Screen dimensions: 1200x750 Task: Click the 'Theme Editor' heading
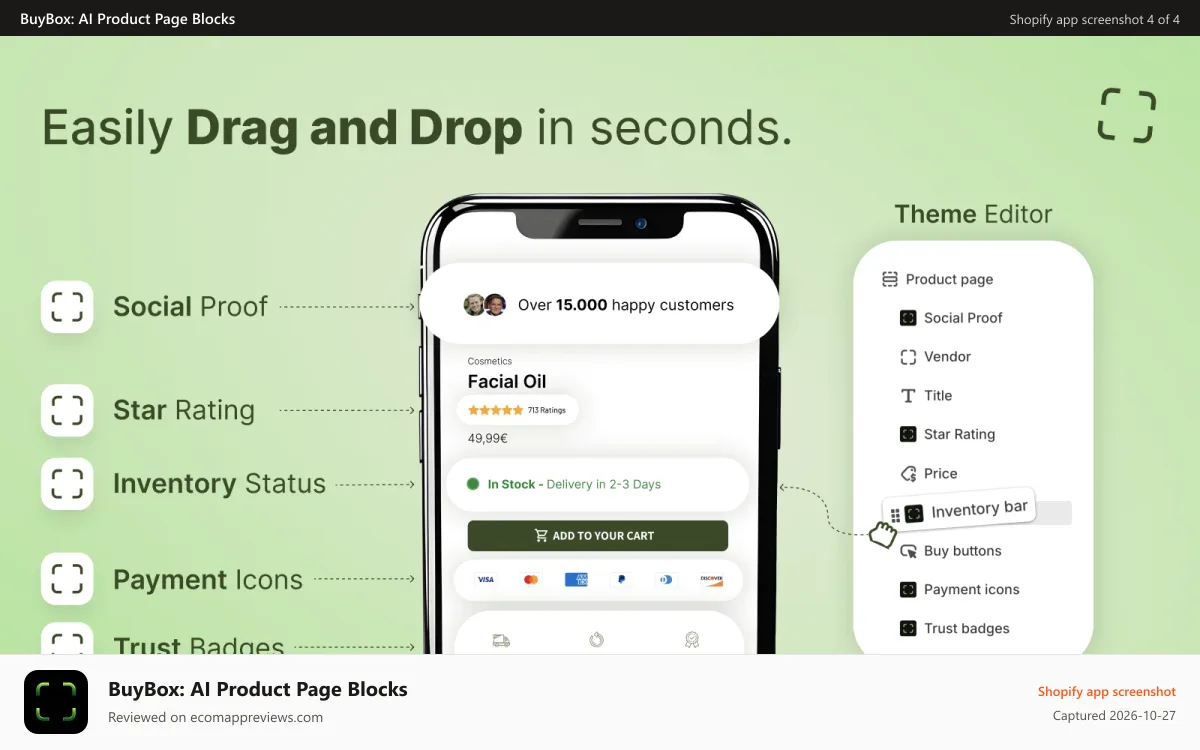(973, 214)
